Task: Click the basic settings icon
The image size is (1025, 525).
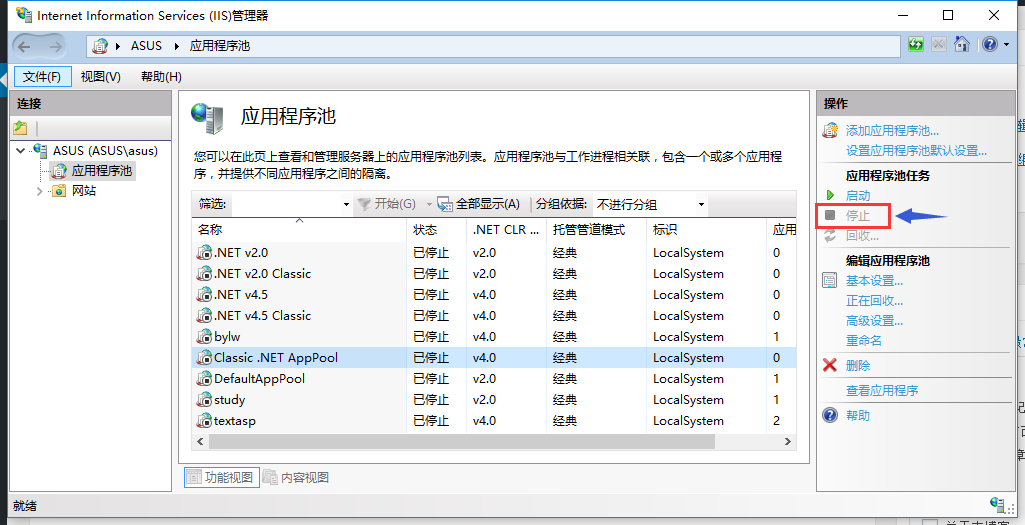Action: [830, 281]
